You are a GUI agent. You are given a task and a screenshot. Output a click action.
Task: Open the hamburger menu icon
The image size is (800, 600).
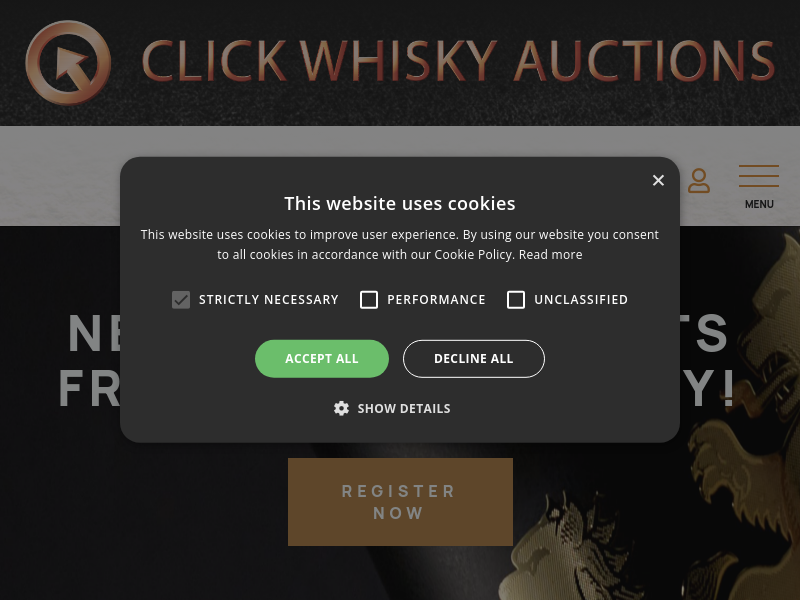pyautogui.click(x=759, y=176)
